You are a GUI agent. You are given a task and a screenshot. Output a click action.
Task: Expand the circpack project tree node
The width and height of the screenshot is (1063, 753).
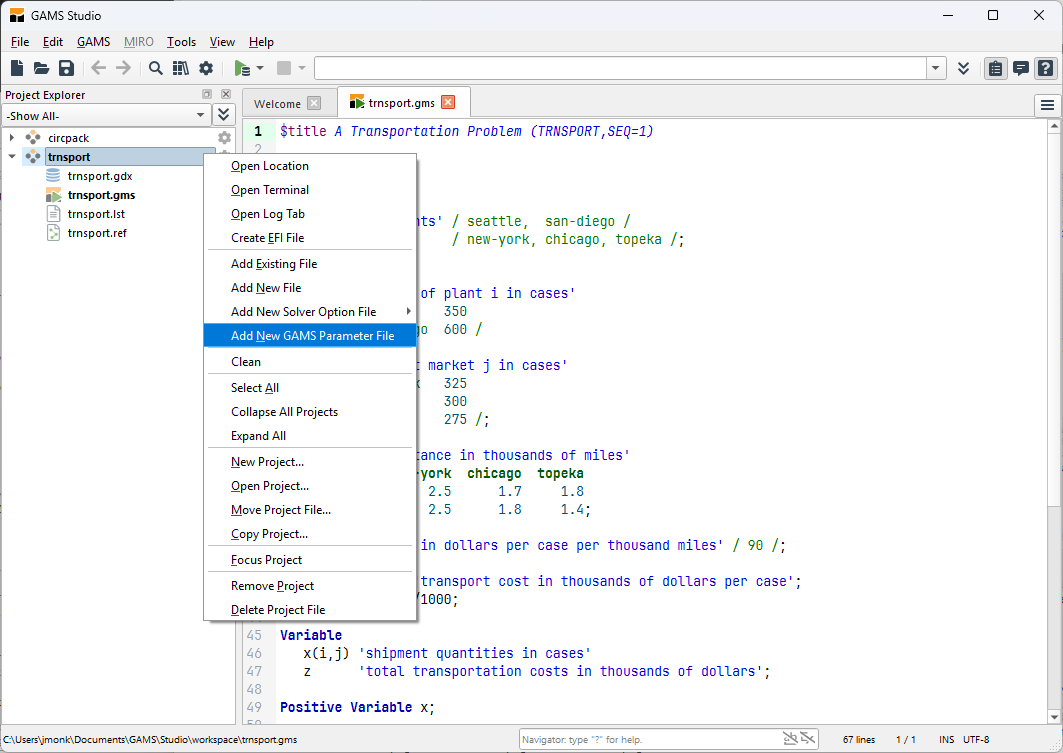pos(12,137)
